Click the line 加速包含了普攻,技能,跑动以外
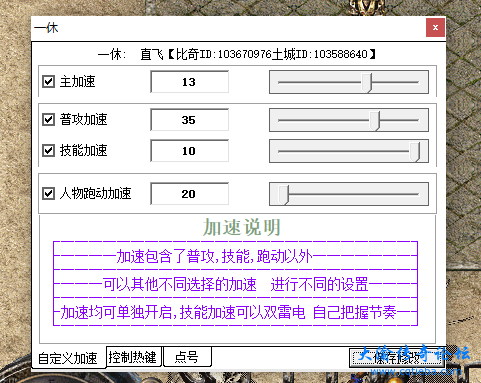 click(x=214, y=256)
